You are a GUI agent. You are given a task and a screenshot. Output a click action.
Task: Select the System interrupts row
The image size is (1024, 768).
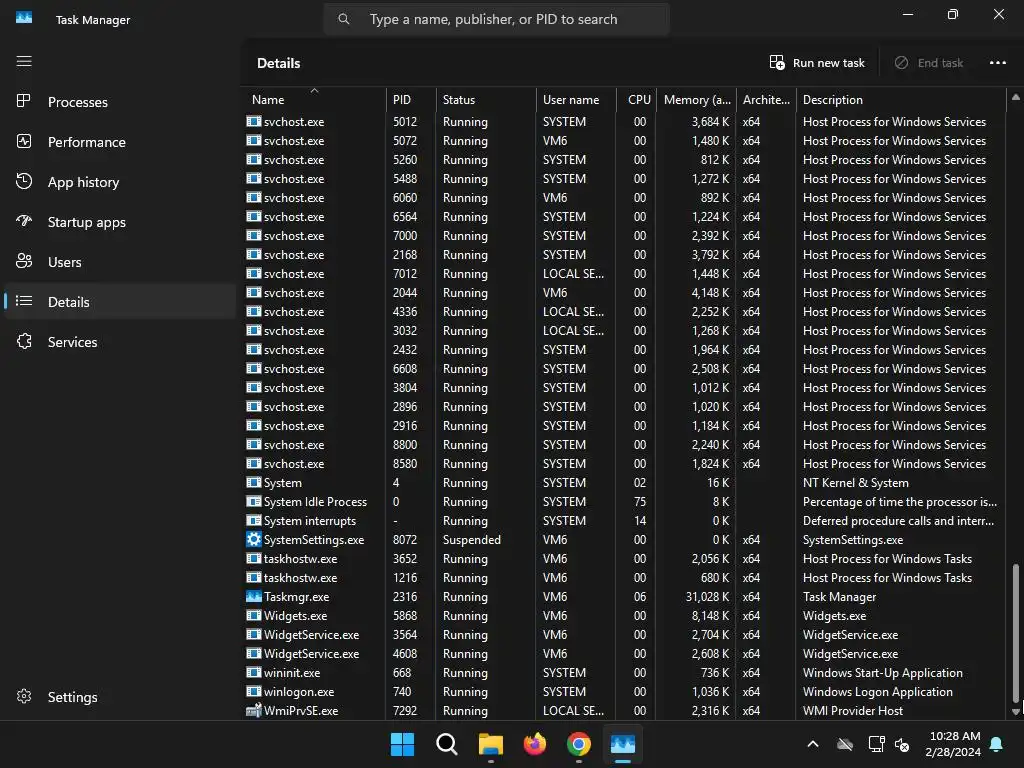(x=625, y=520)
